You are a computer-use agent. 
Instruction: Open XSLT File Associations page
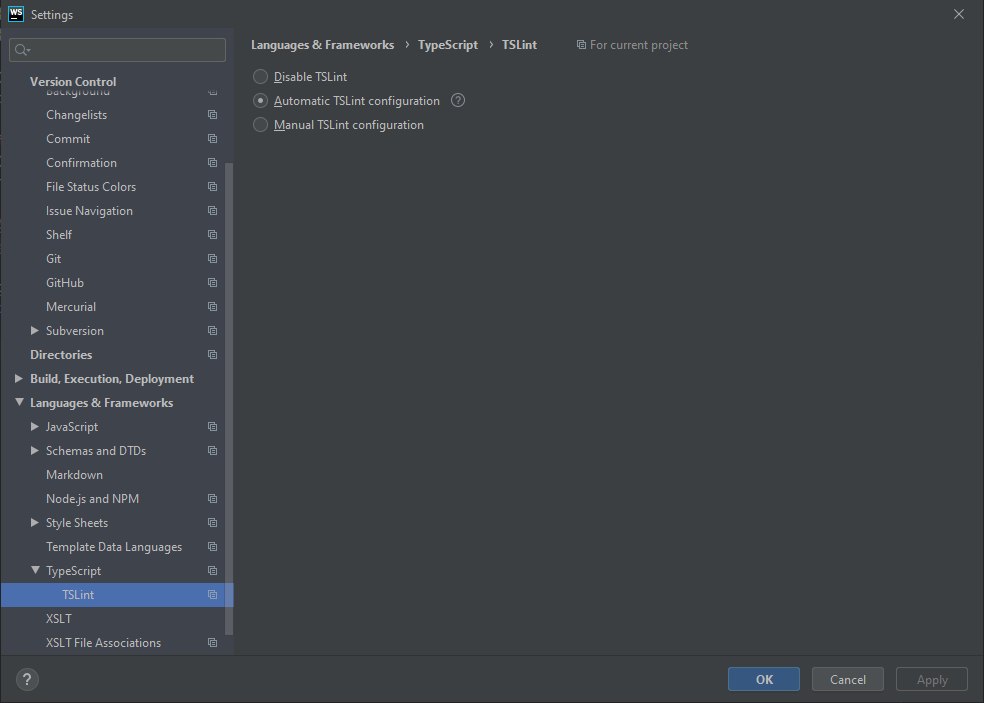(x=104, y=643)
